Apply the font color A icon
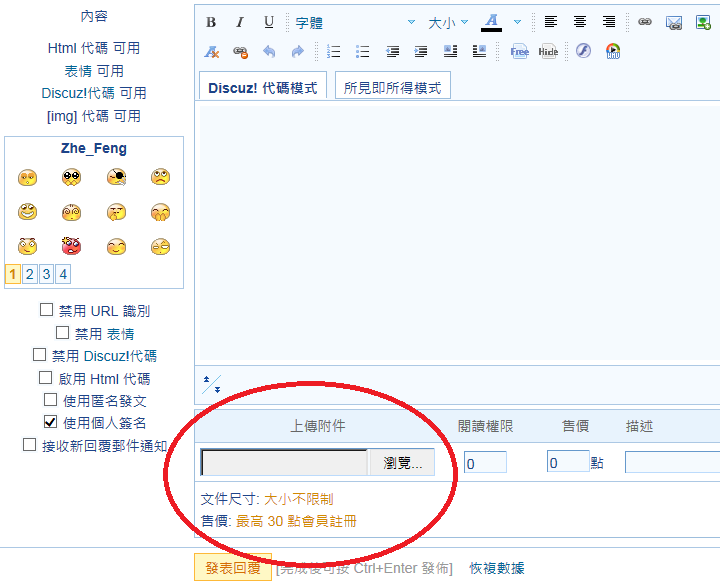 pyautogui.click(x=491, y=22)
